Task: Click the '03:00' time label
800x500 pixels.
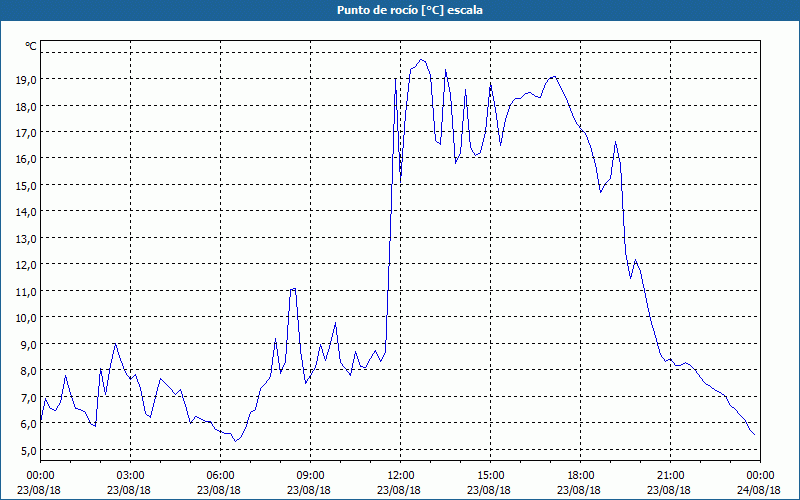Action: pyautogui.click(x=130, y=476)
